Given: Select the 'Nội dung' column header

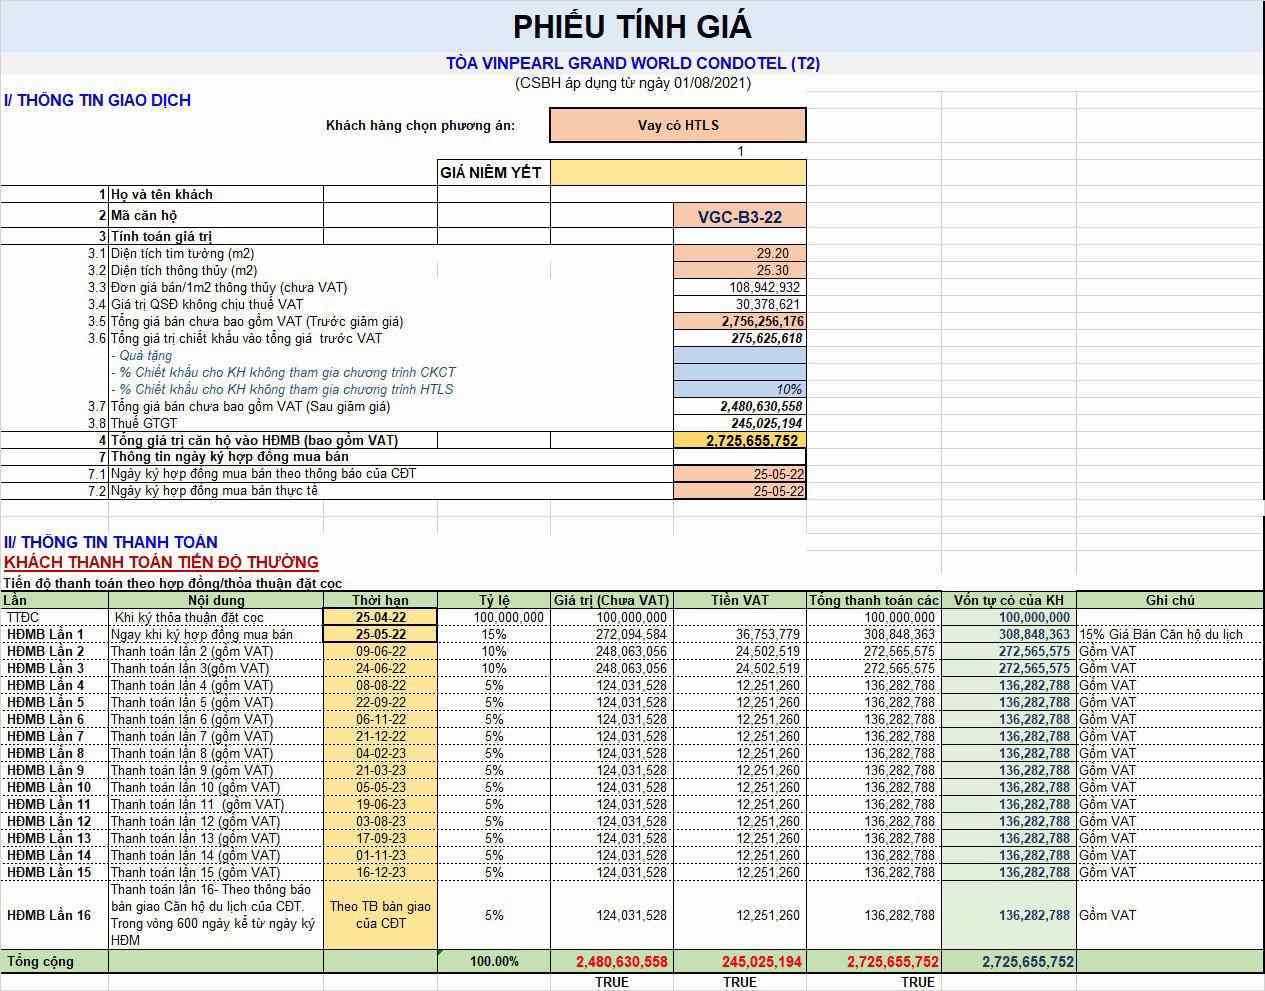Looking at the screenshot, I should [x=215, y=601].
